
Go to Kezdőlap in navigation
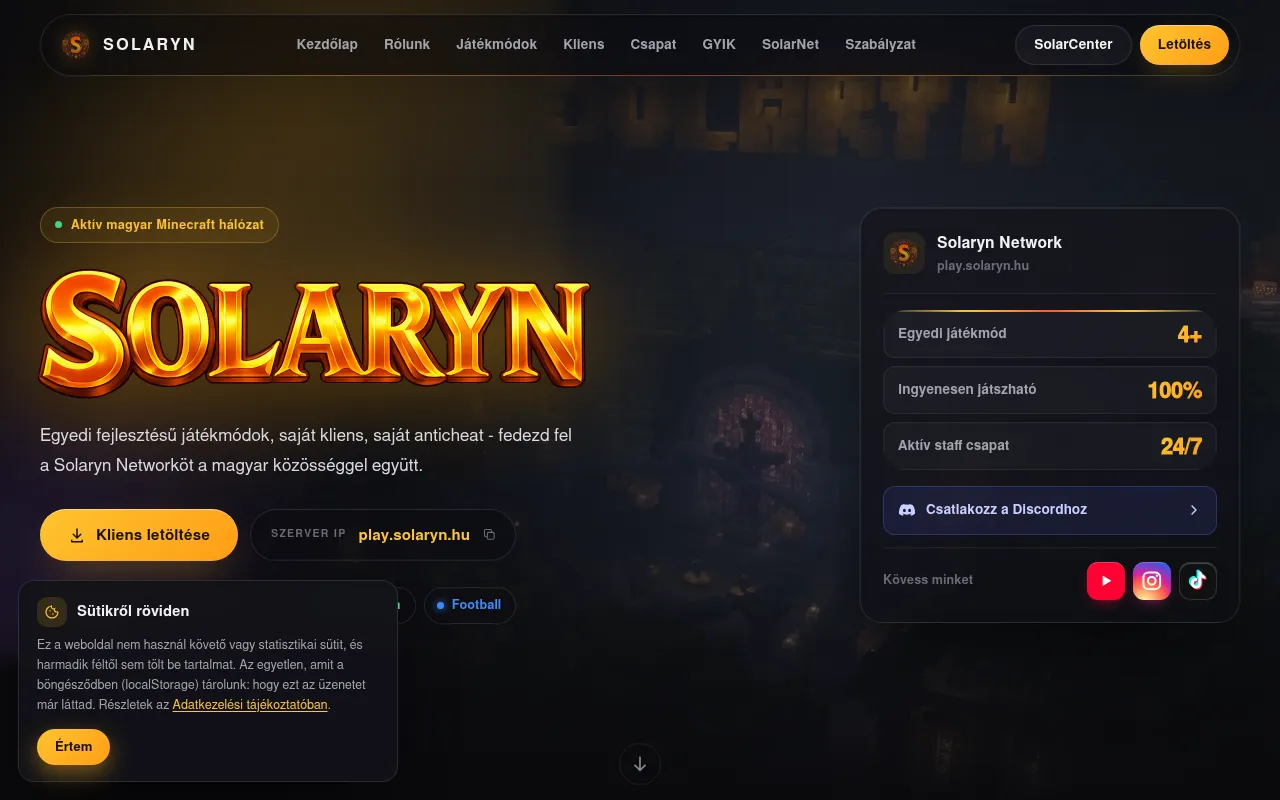coord(327,44)
